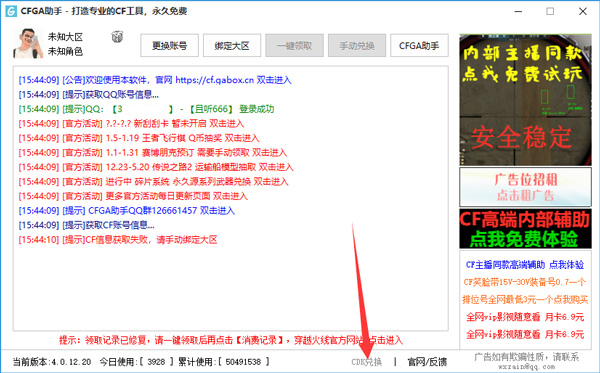
Task: Open the official site announcement log line
Action: pyautogui.click(x=155, y=80)
